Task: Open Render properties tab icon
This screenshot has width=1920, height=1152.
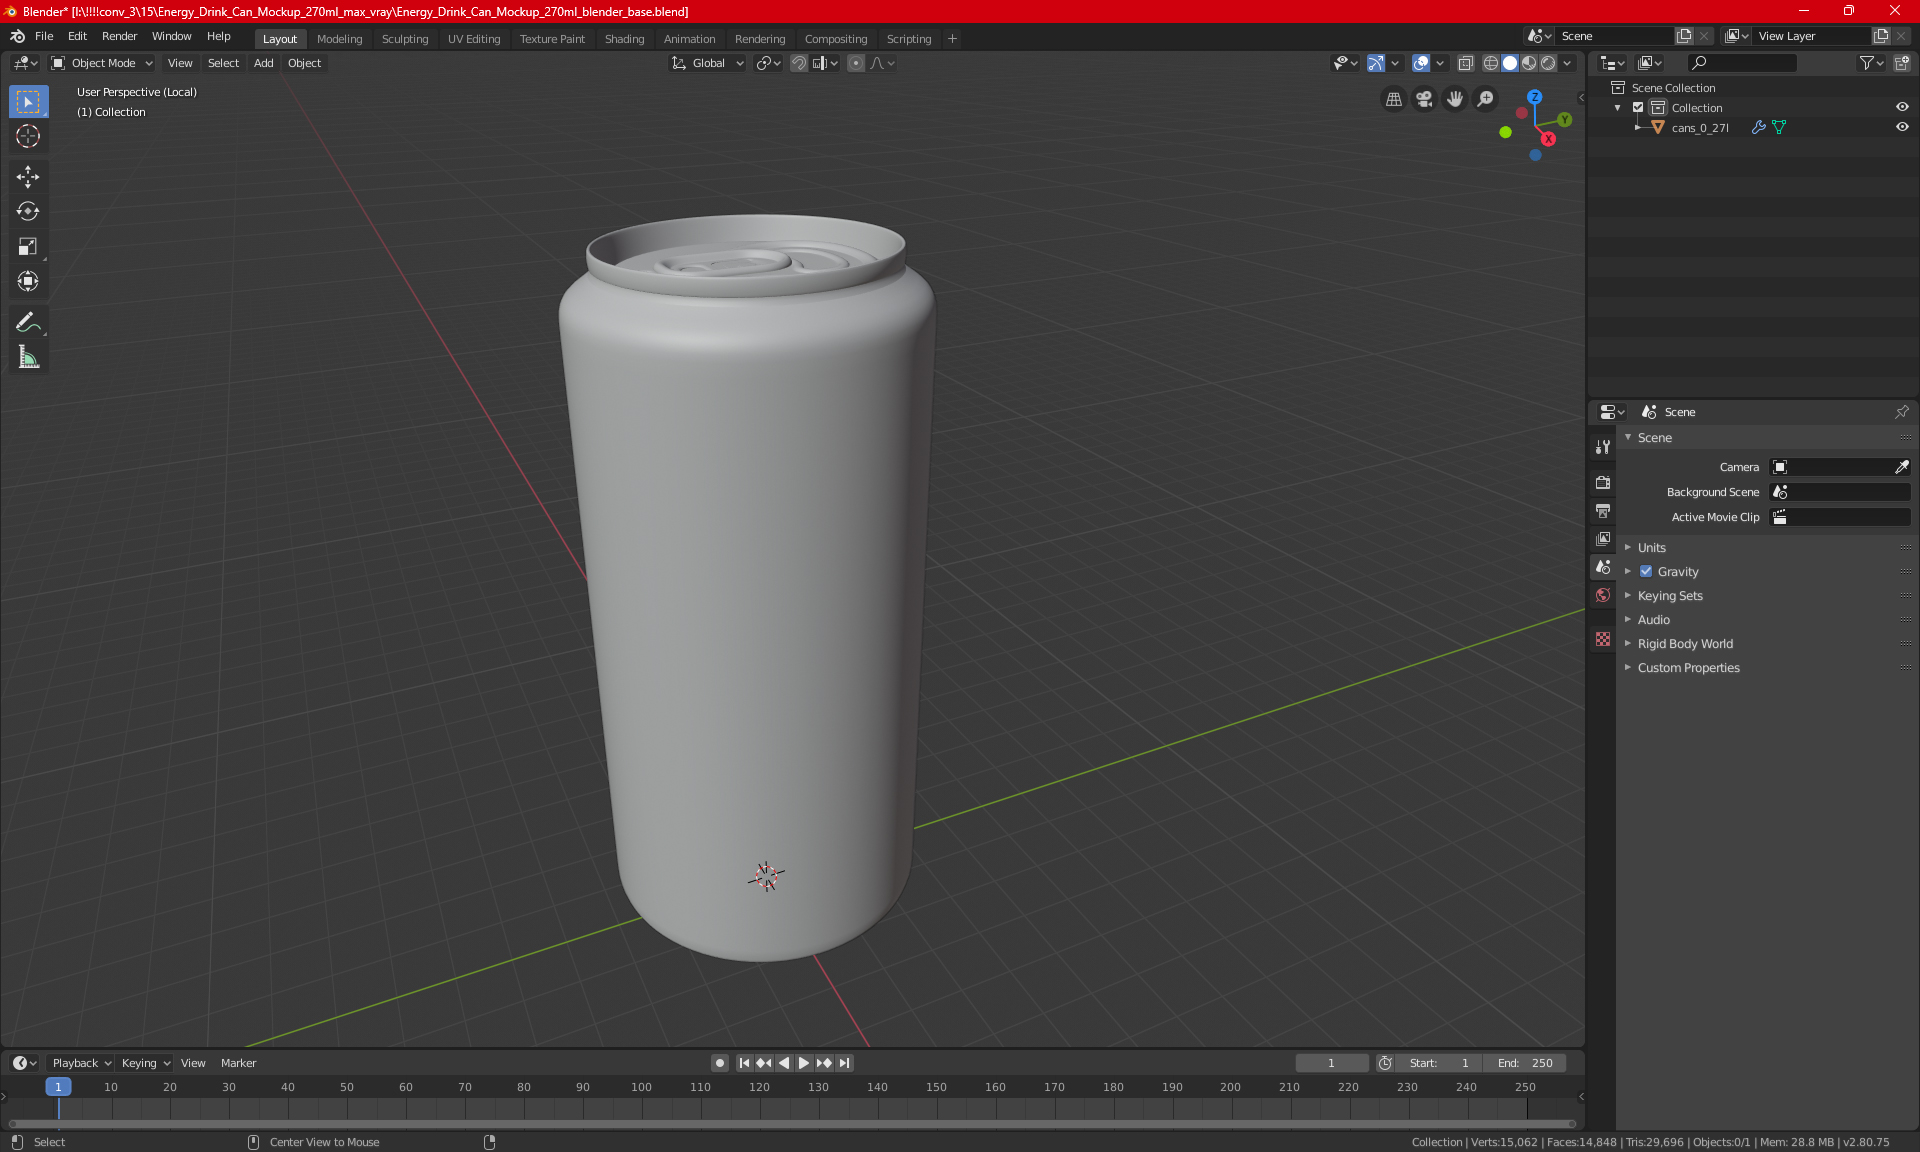Action: point(1603,482)
